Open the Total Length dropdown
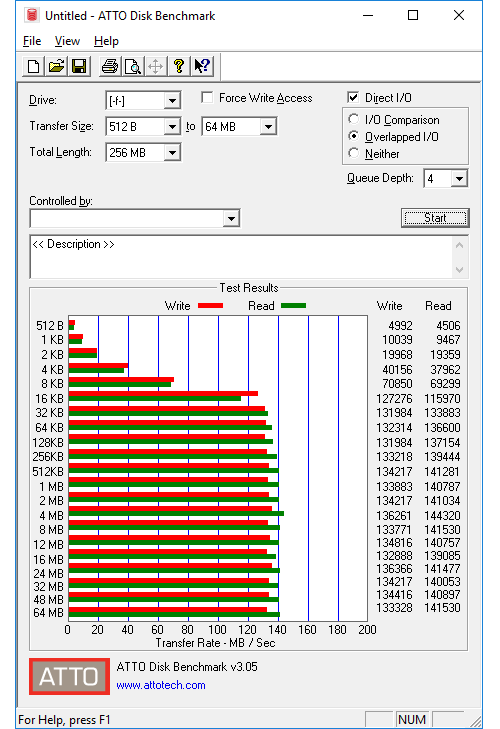This screenshot has height=729, width=500. point(172,152)
